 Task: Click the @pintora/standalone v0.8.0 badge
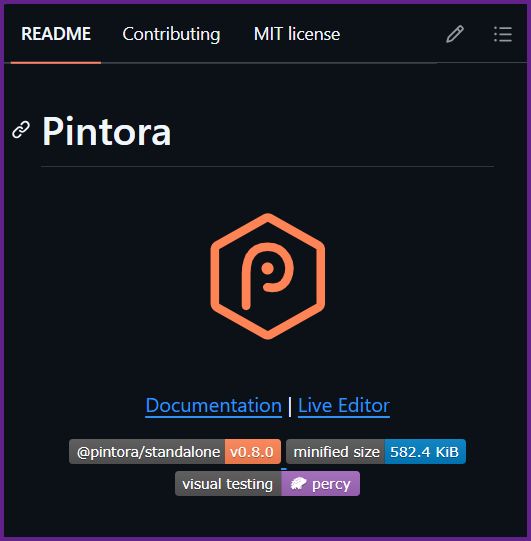click(175, 451)
